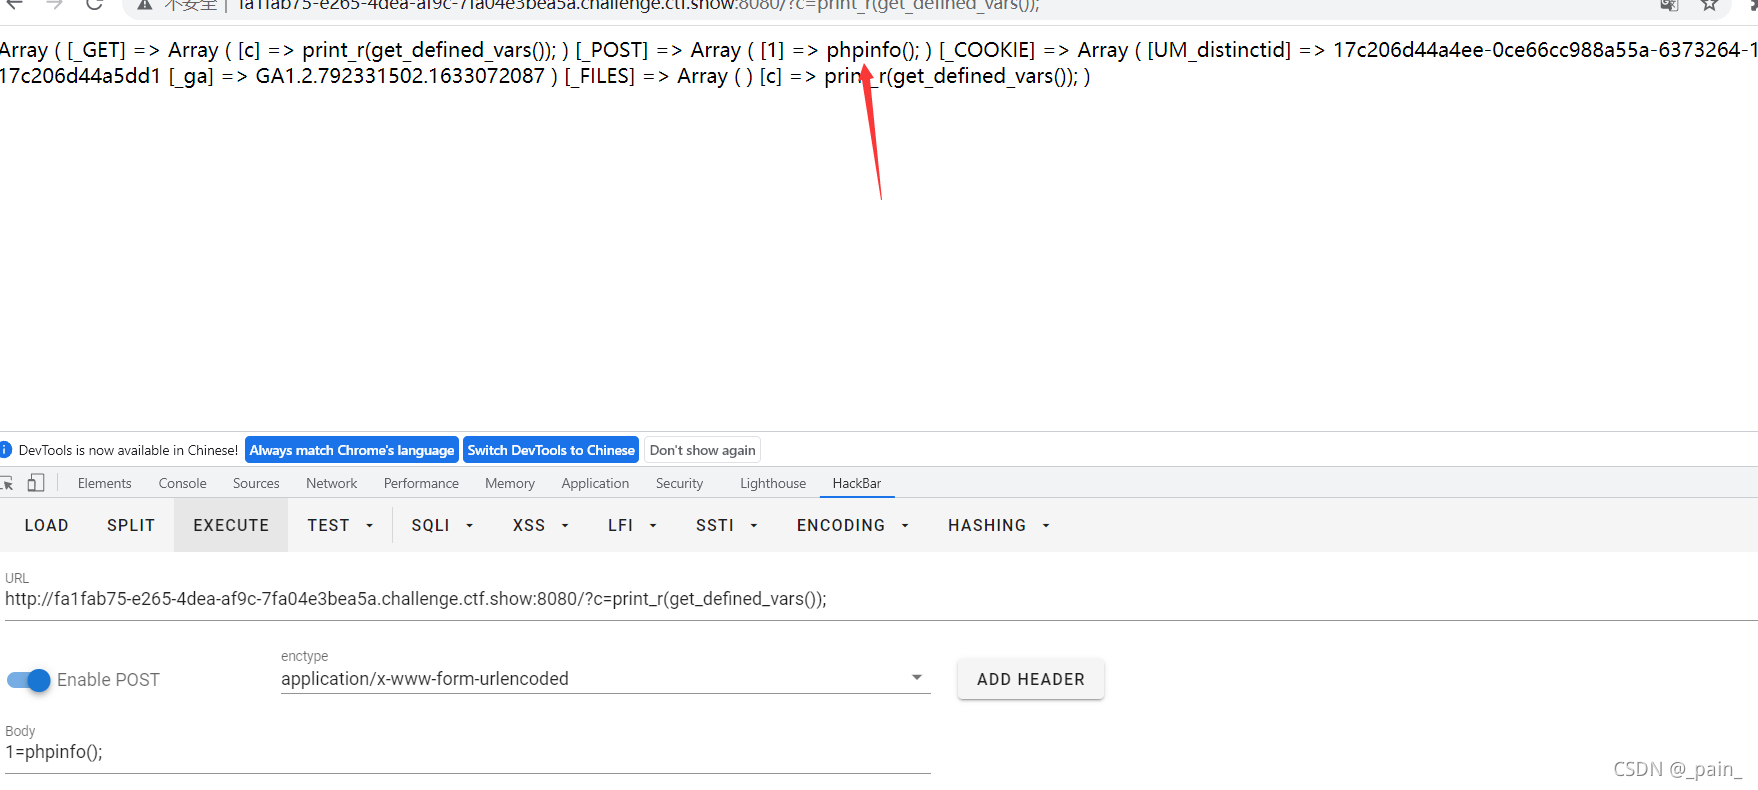Turn off the Enable POST switch

28,680
